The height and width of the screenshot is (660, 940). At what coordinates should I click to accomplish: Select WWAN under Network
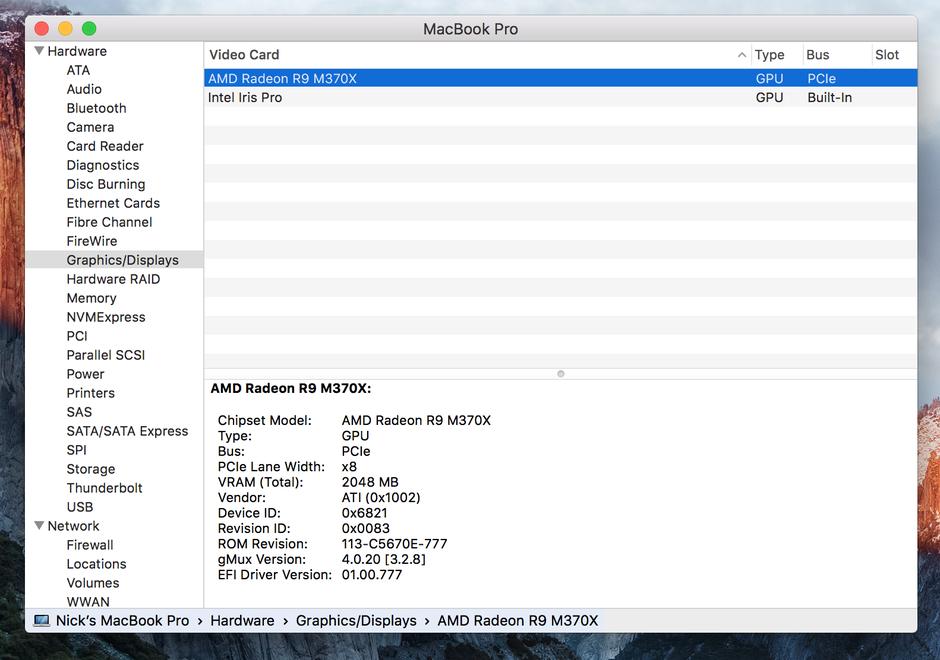88,601
